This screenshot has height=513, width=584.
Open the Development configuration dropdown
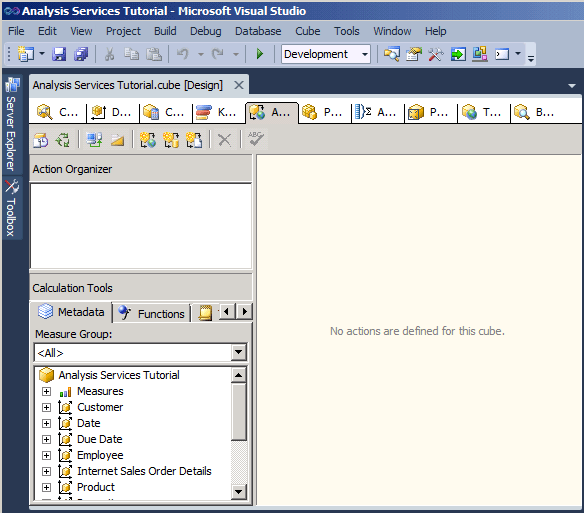(x=365, y=54)
